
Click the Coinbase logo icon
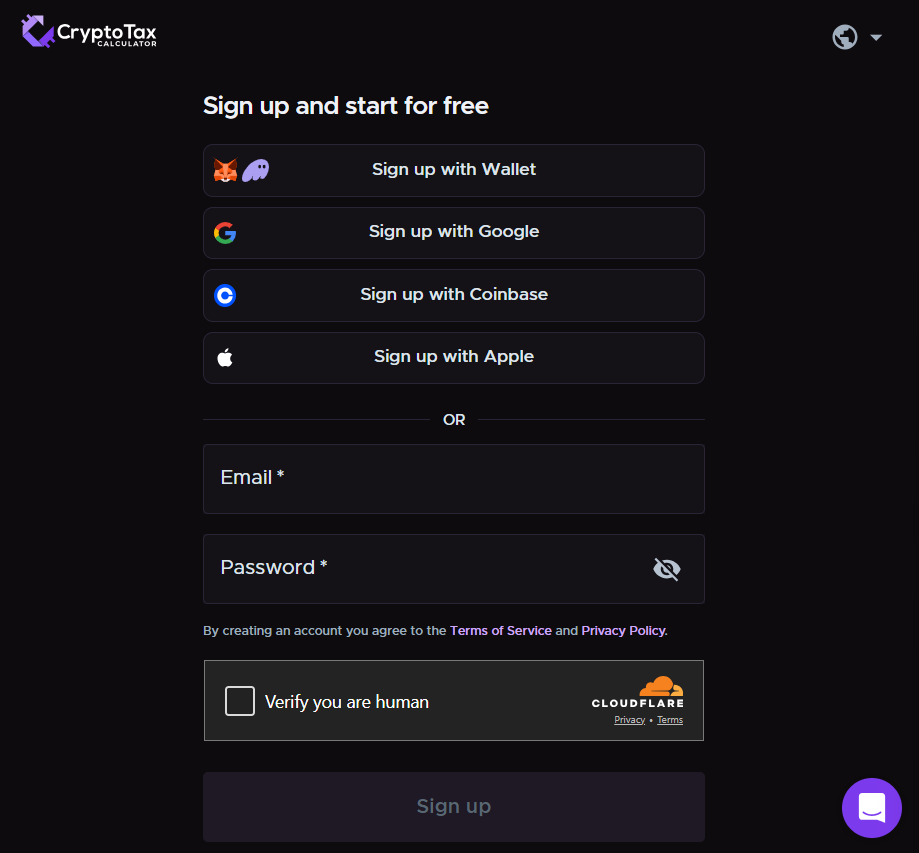(225, 295)
